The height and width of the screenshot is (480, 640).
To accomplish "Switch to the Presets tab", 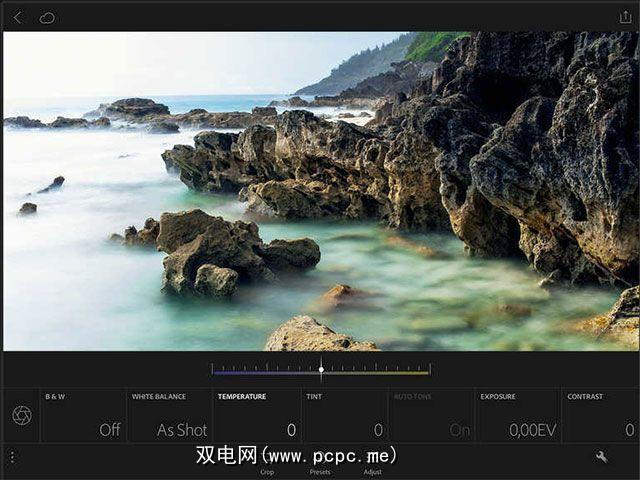I will click(320, 472).
